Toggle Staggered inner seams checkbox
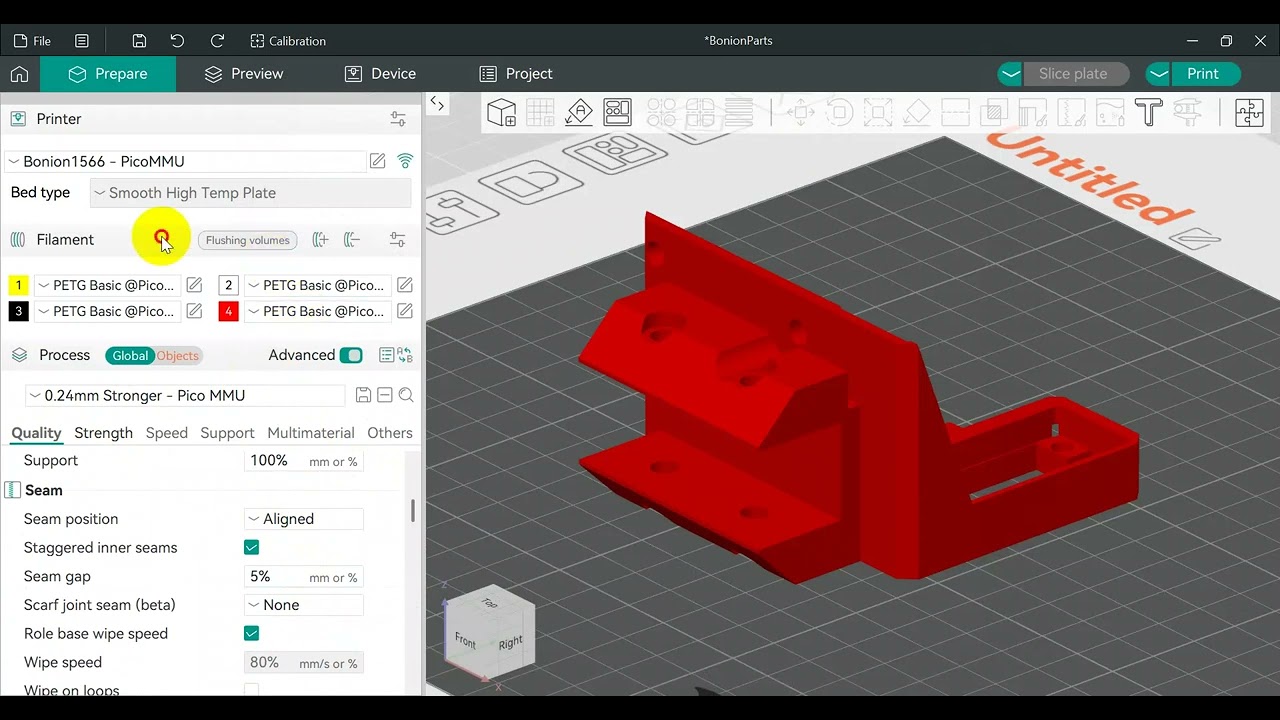The height and width of the screenshot is (720, 1280). pos(252,547)
